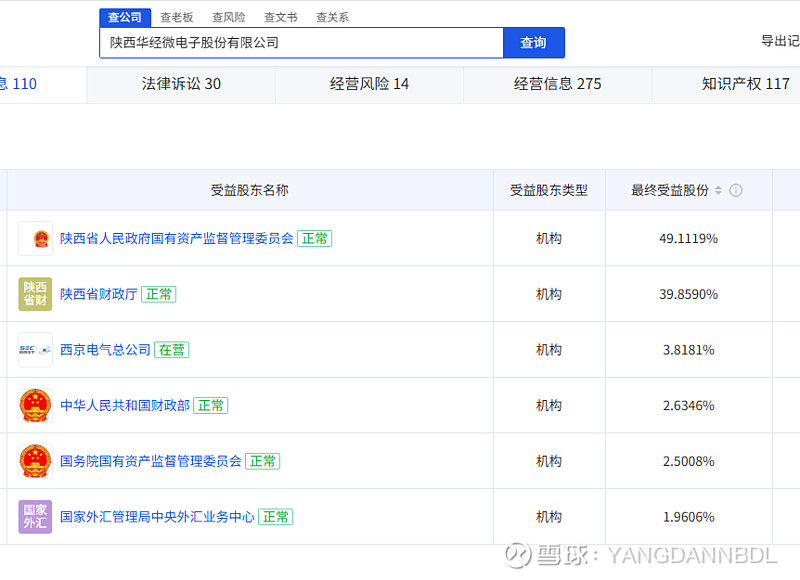Click the 陕西省国资委 national emblem logo
This screenshot has height=580, width=800.
click(x=35, y=238)
